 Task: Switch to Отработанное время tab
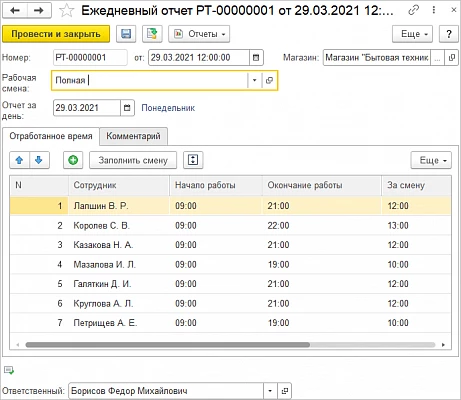(x=51, y=136)
